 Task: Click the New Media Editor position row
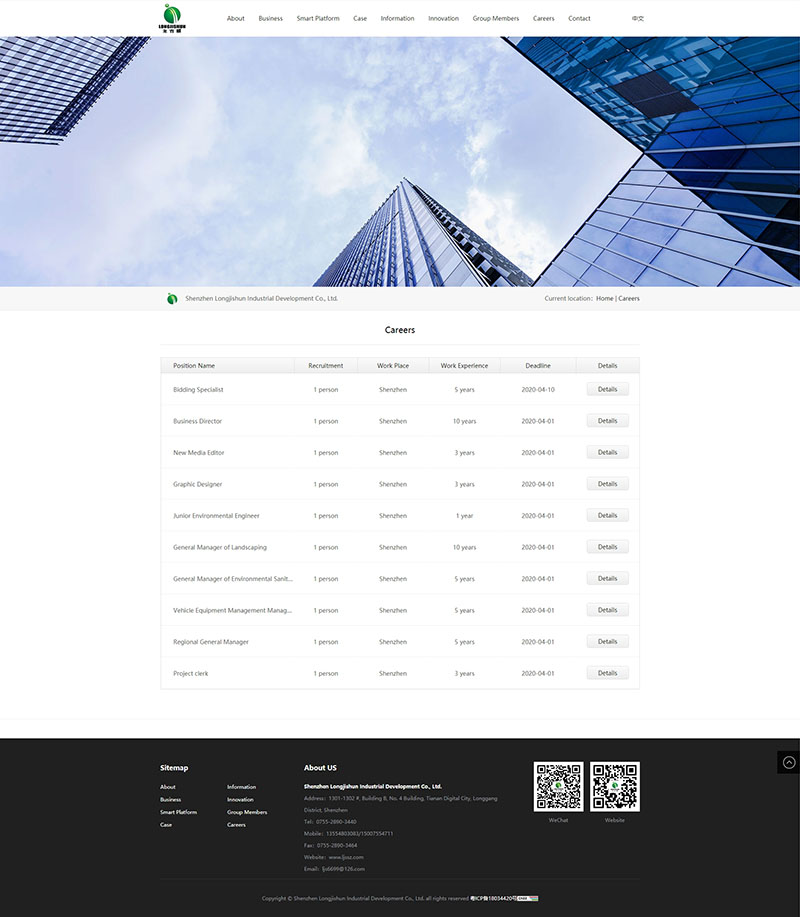click(x=199, y=453)
